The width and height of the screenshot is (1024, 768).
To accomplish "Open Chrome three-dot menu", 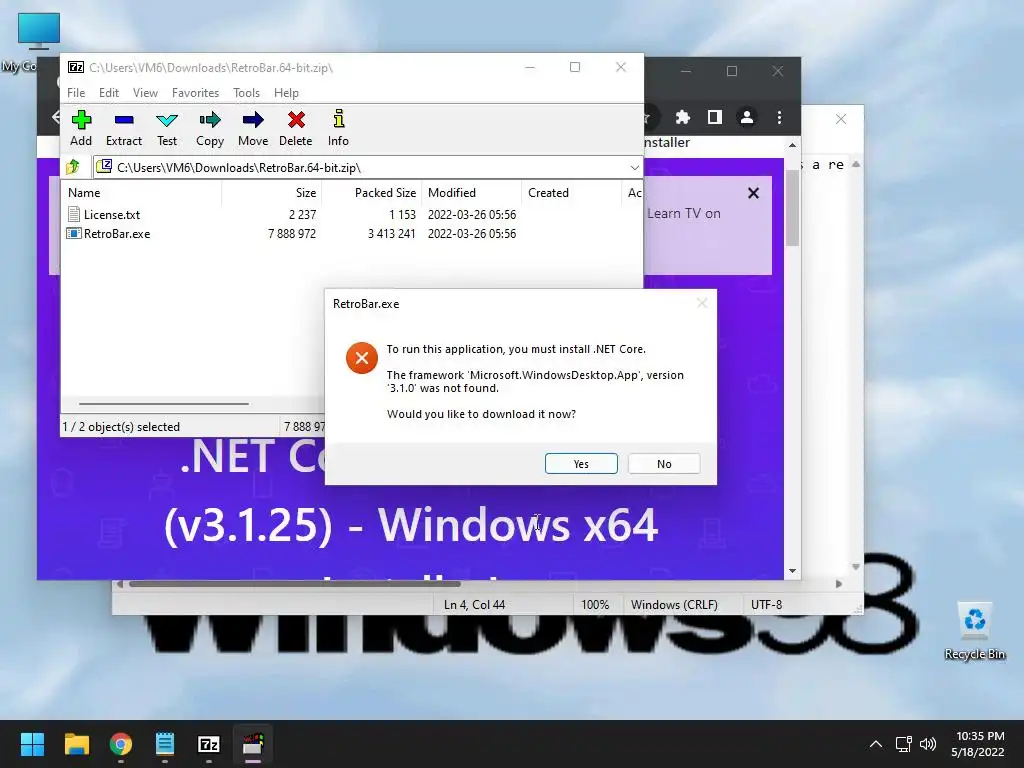I will tap(779, 117).
